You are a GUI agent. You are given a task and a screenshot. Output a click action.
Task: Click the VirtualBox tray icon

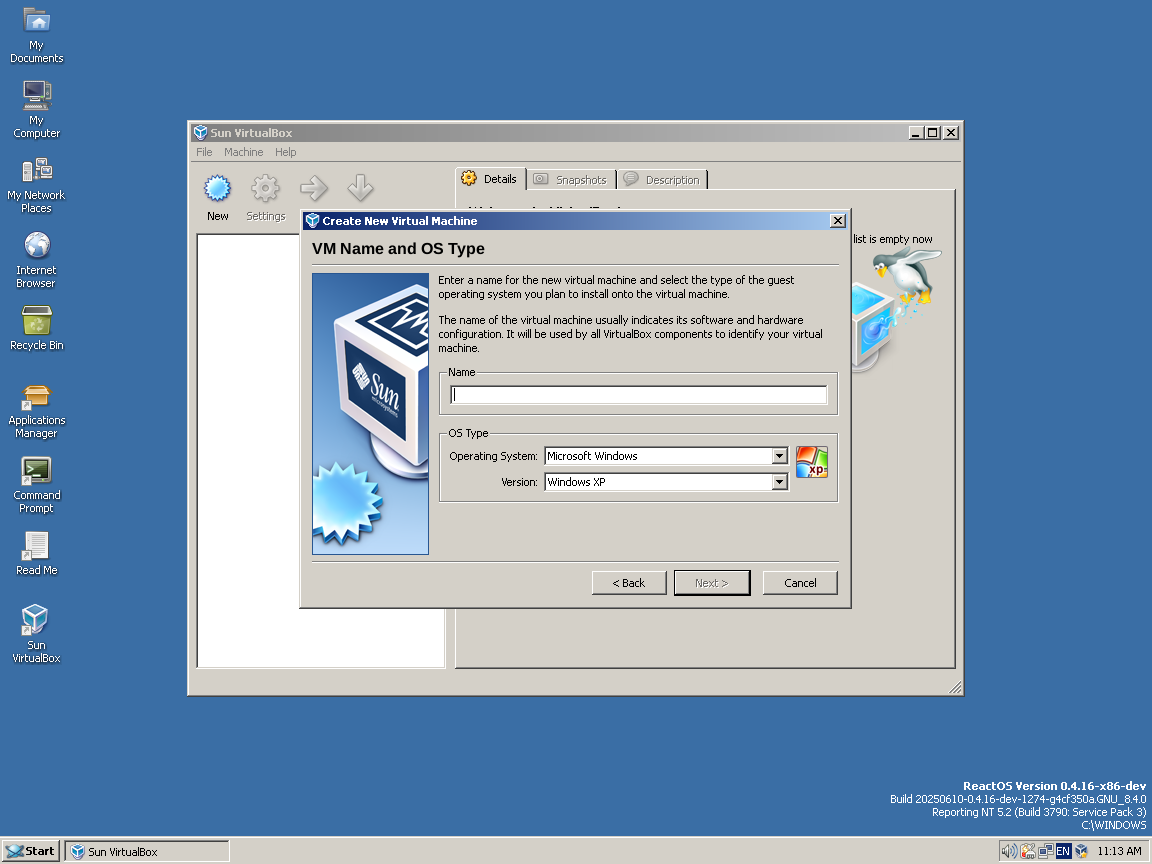tap(1081, 852)
